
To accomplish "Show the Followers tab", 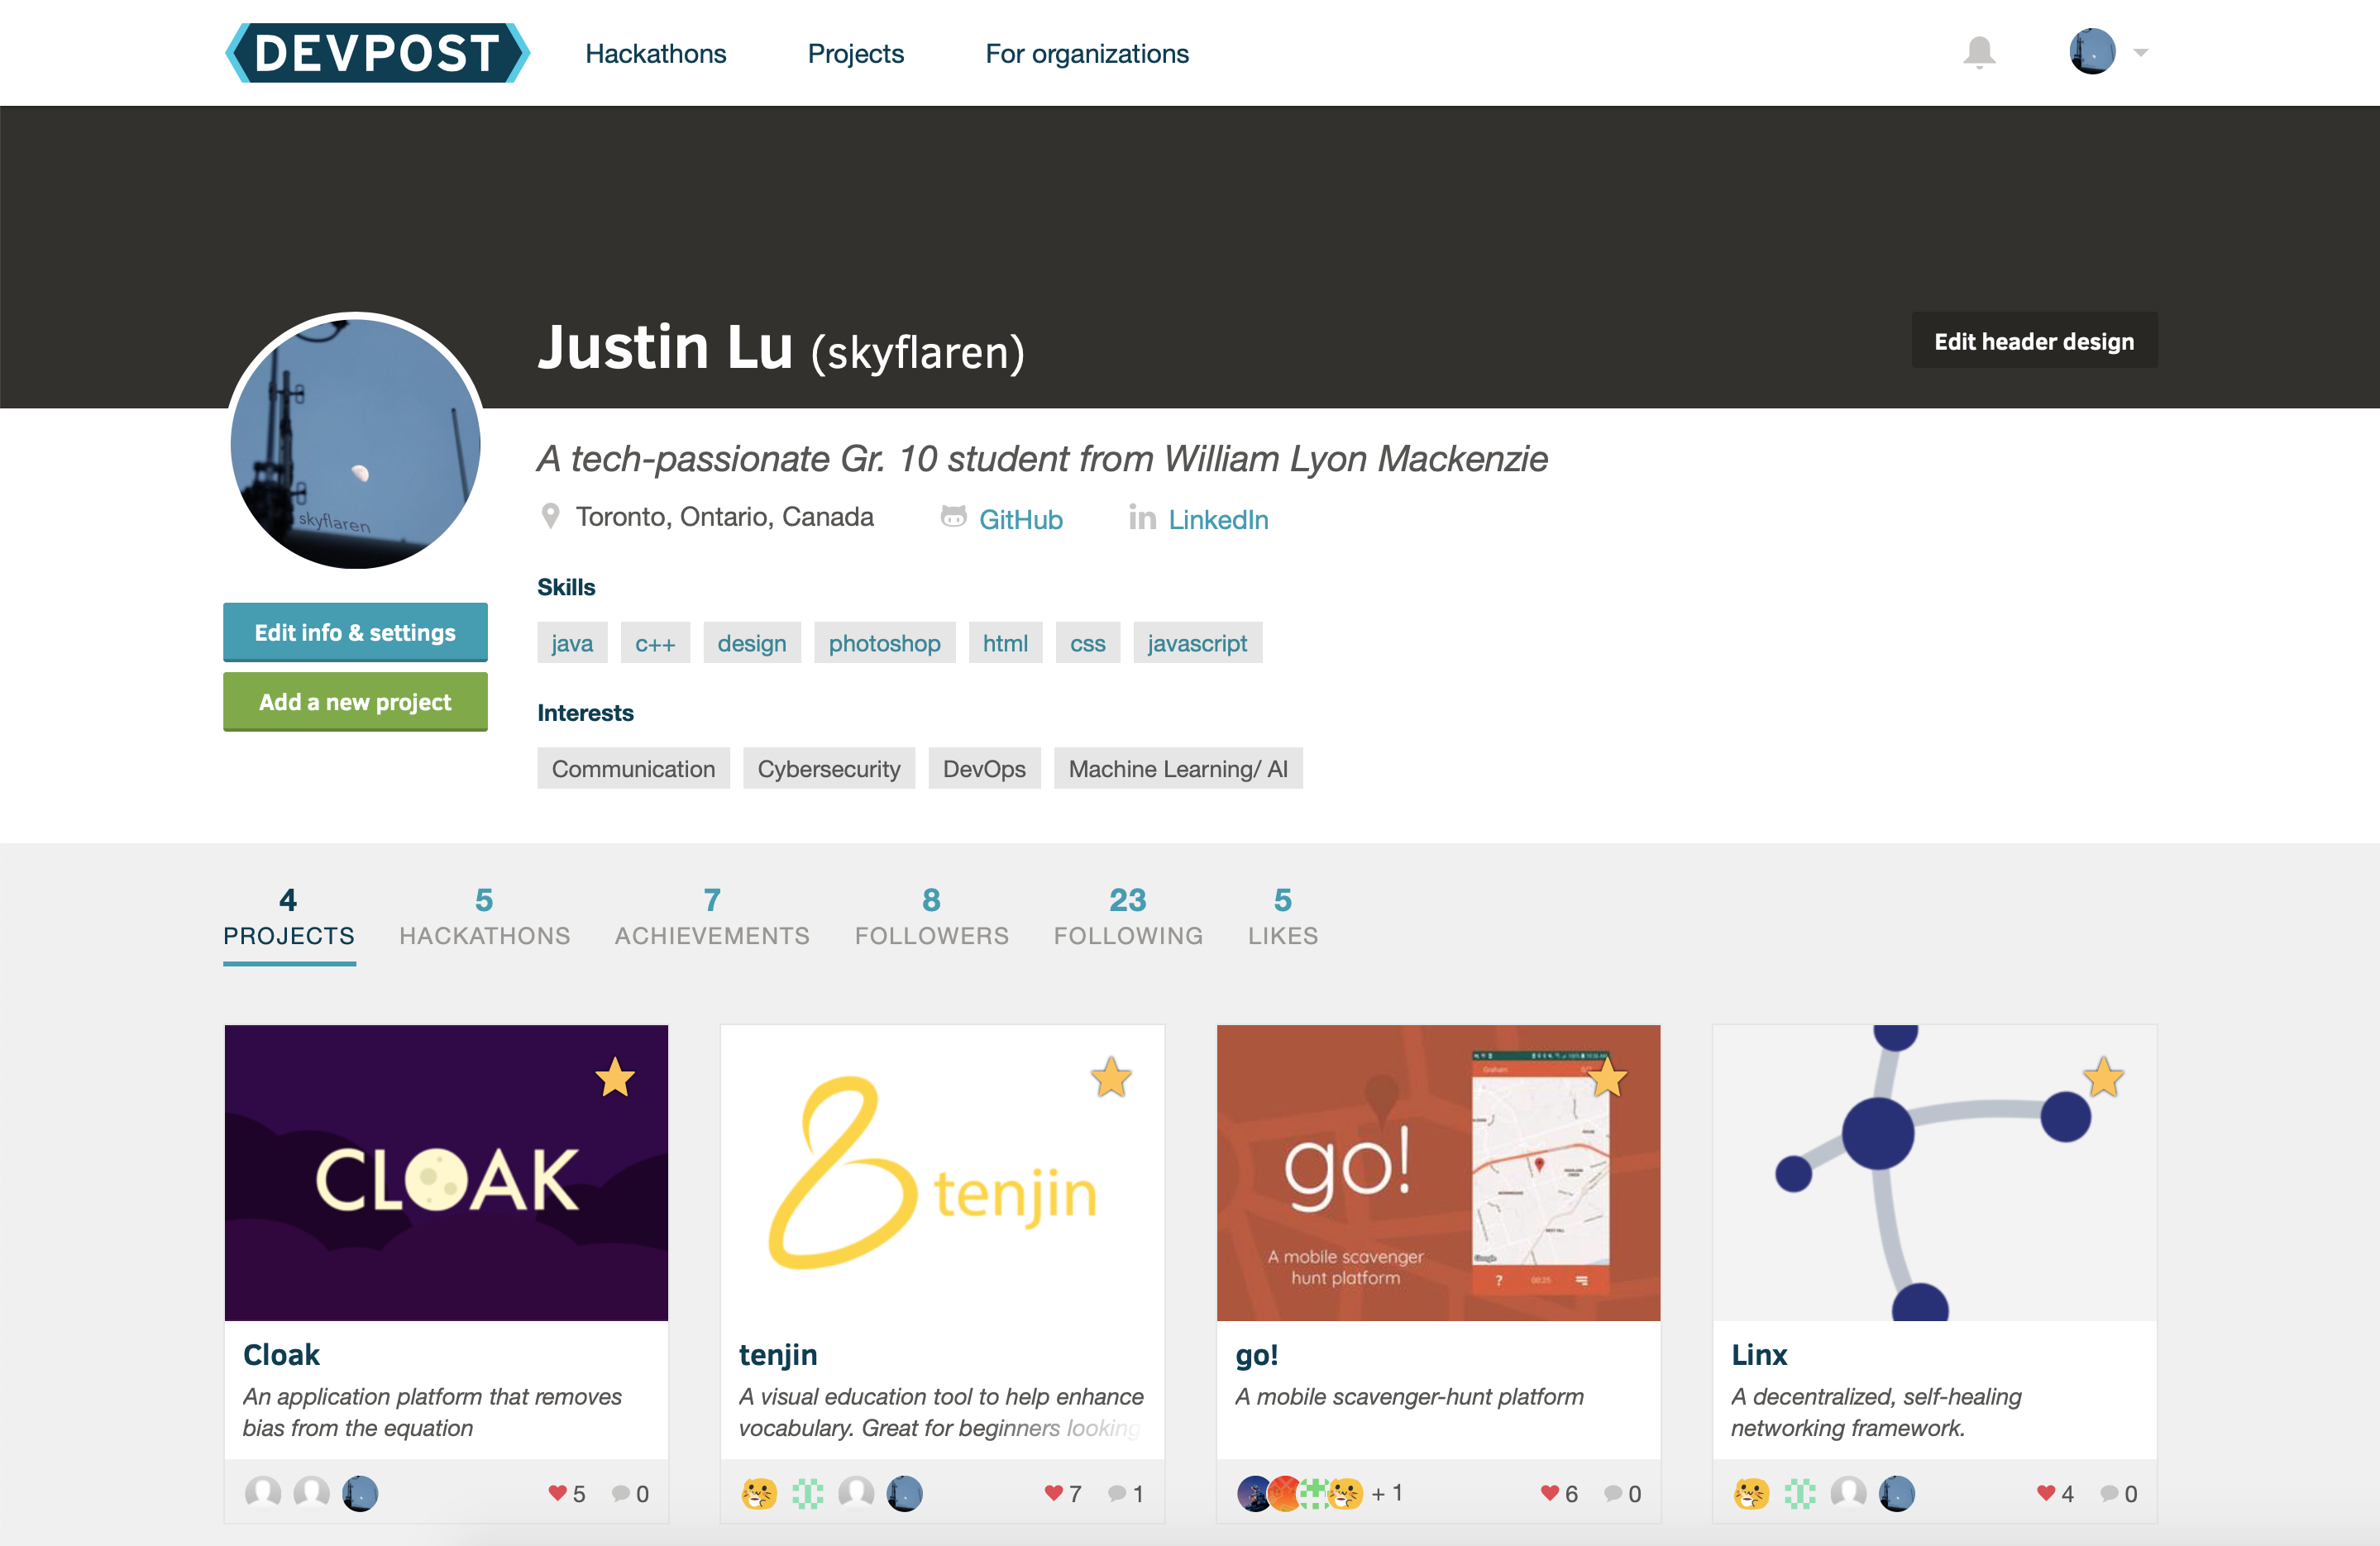I will click(931, 917).
